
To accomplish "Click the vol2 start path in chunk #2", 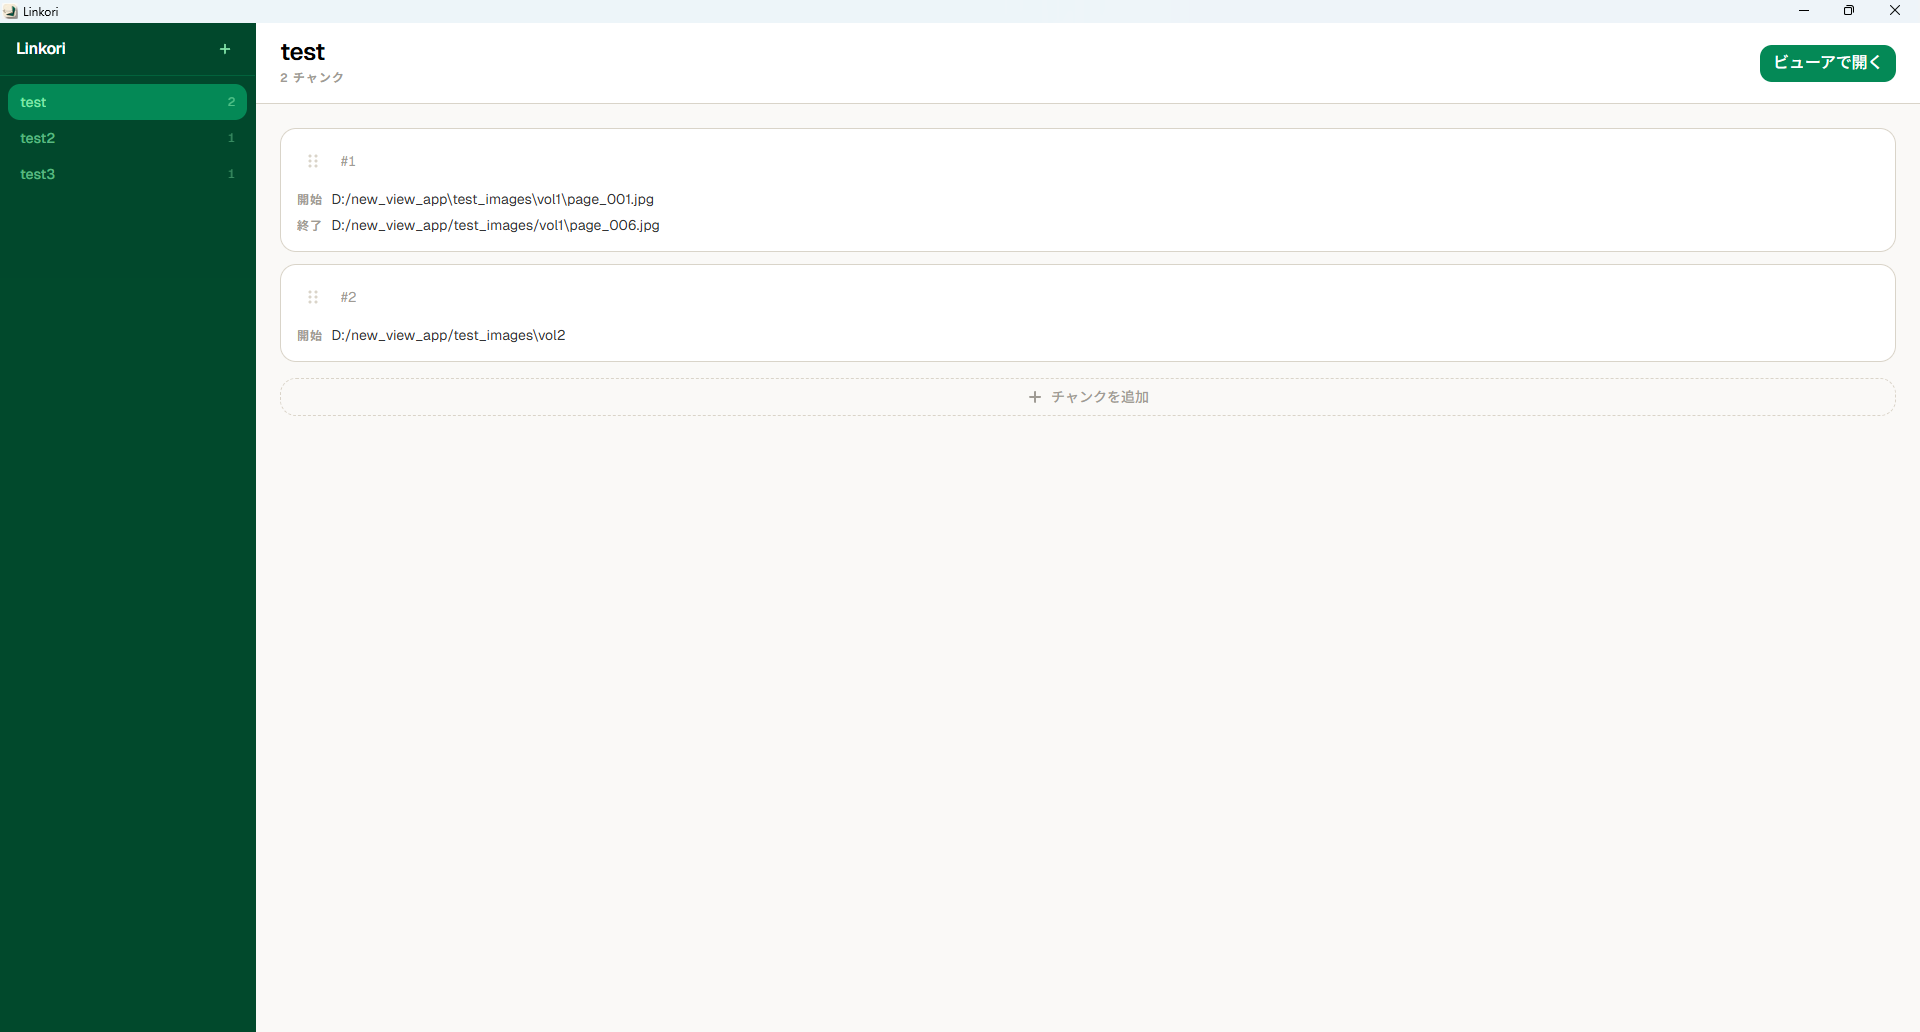I will pos(448,335).
